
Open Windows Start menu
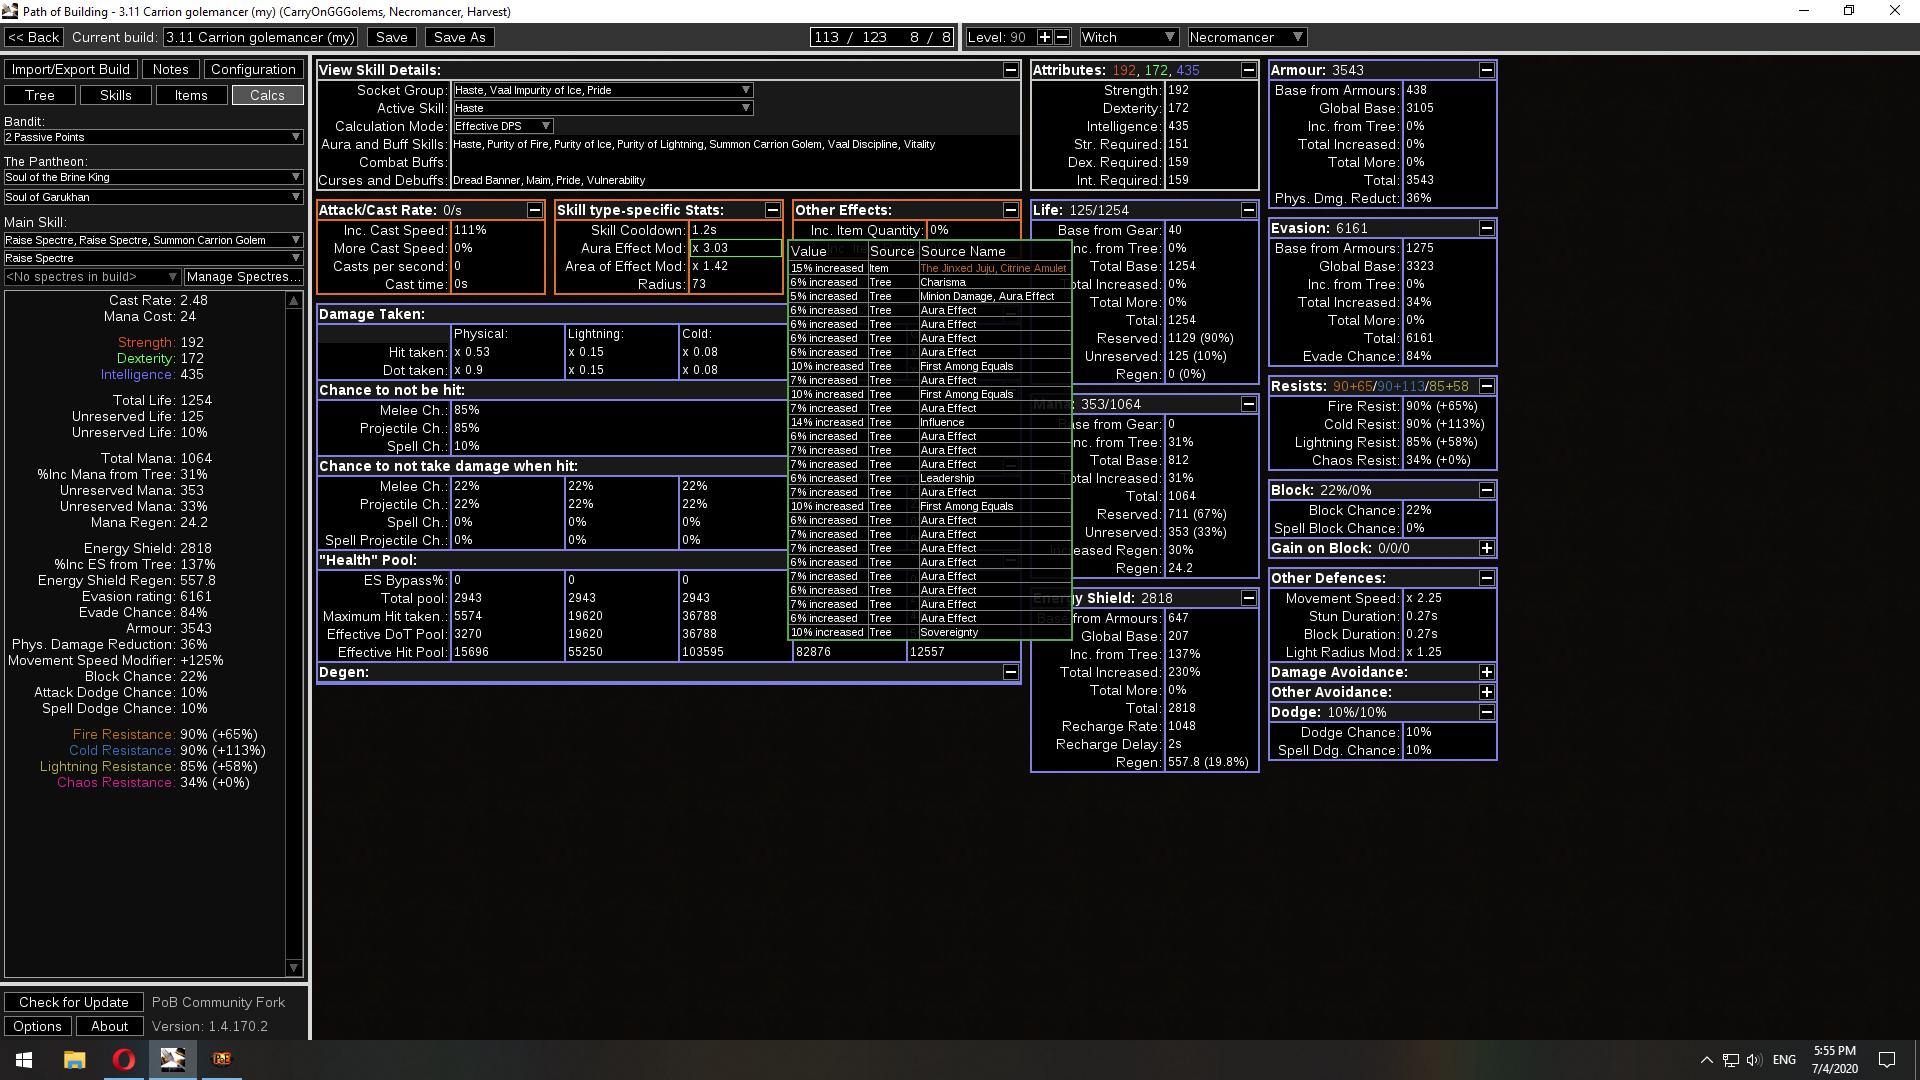click(x=24, y=1059)
